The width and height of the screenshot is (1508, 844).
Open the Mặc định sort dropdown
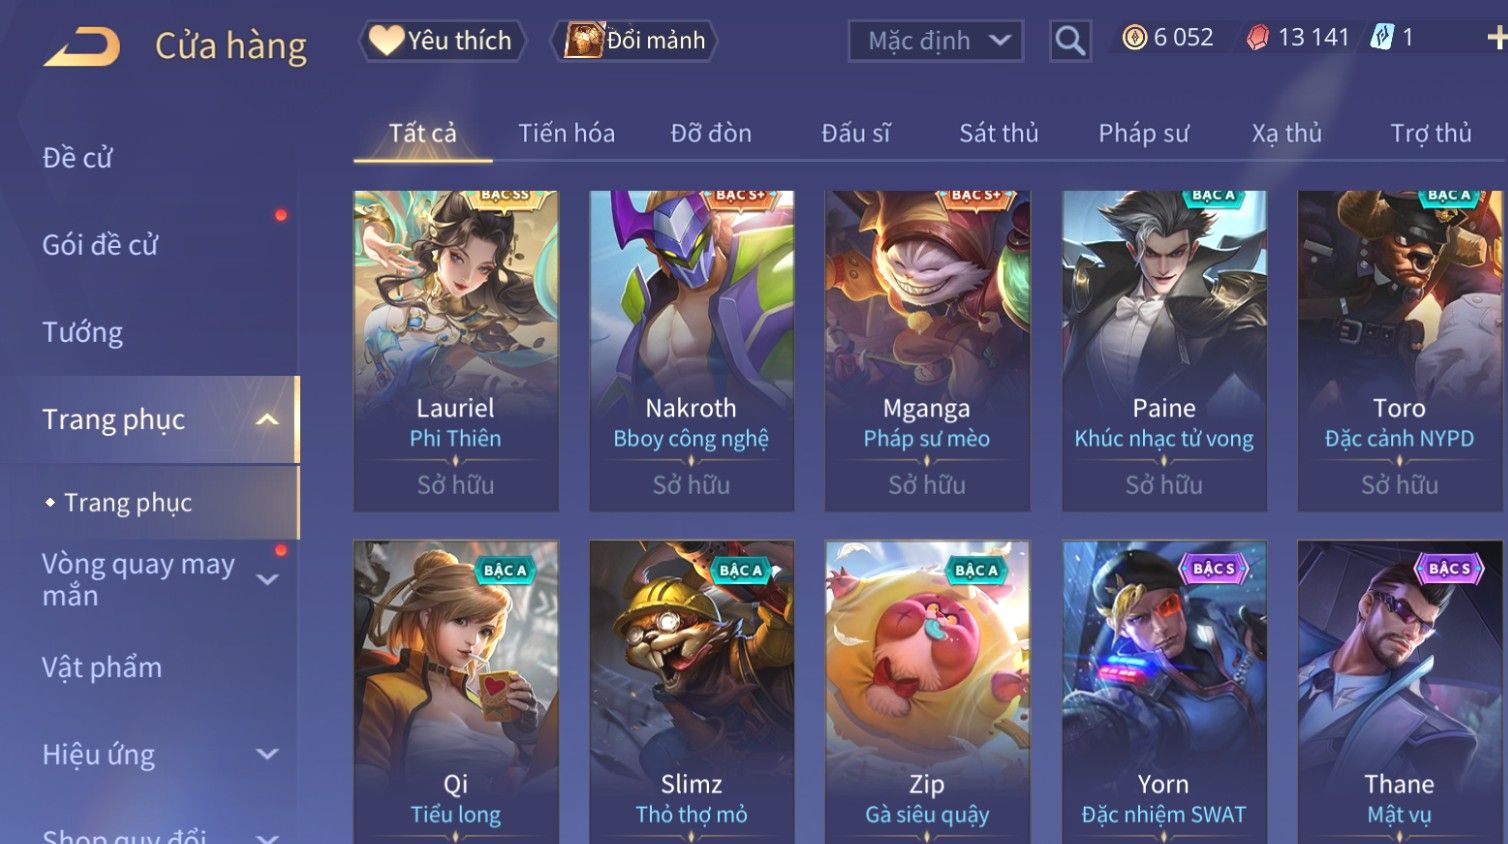(x=936, y=41)
